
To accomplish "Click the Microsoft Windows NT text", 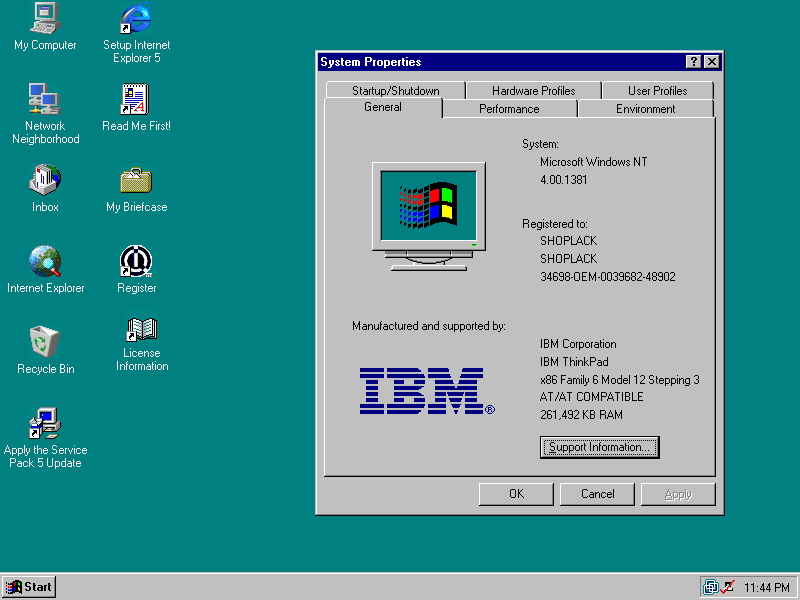I will (x=593, y=162).
